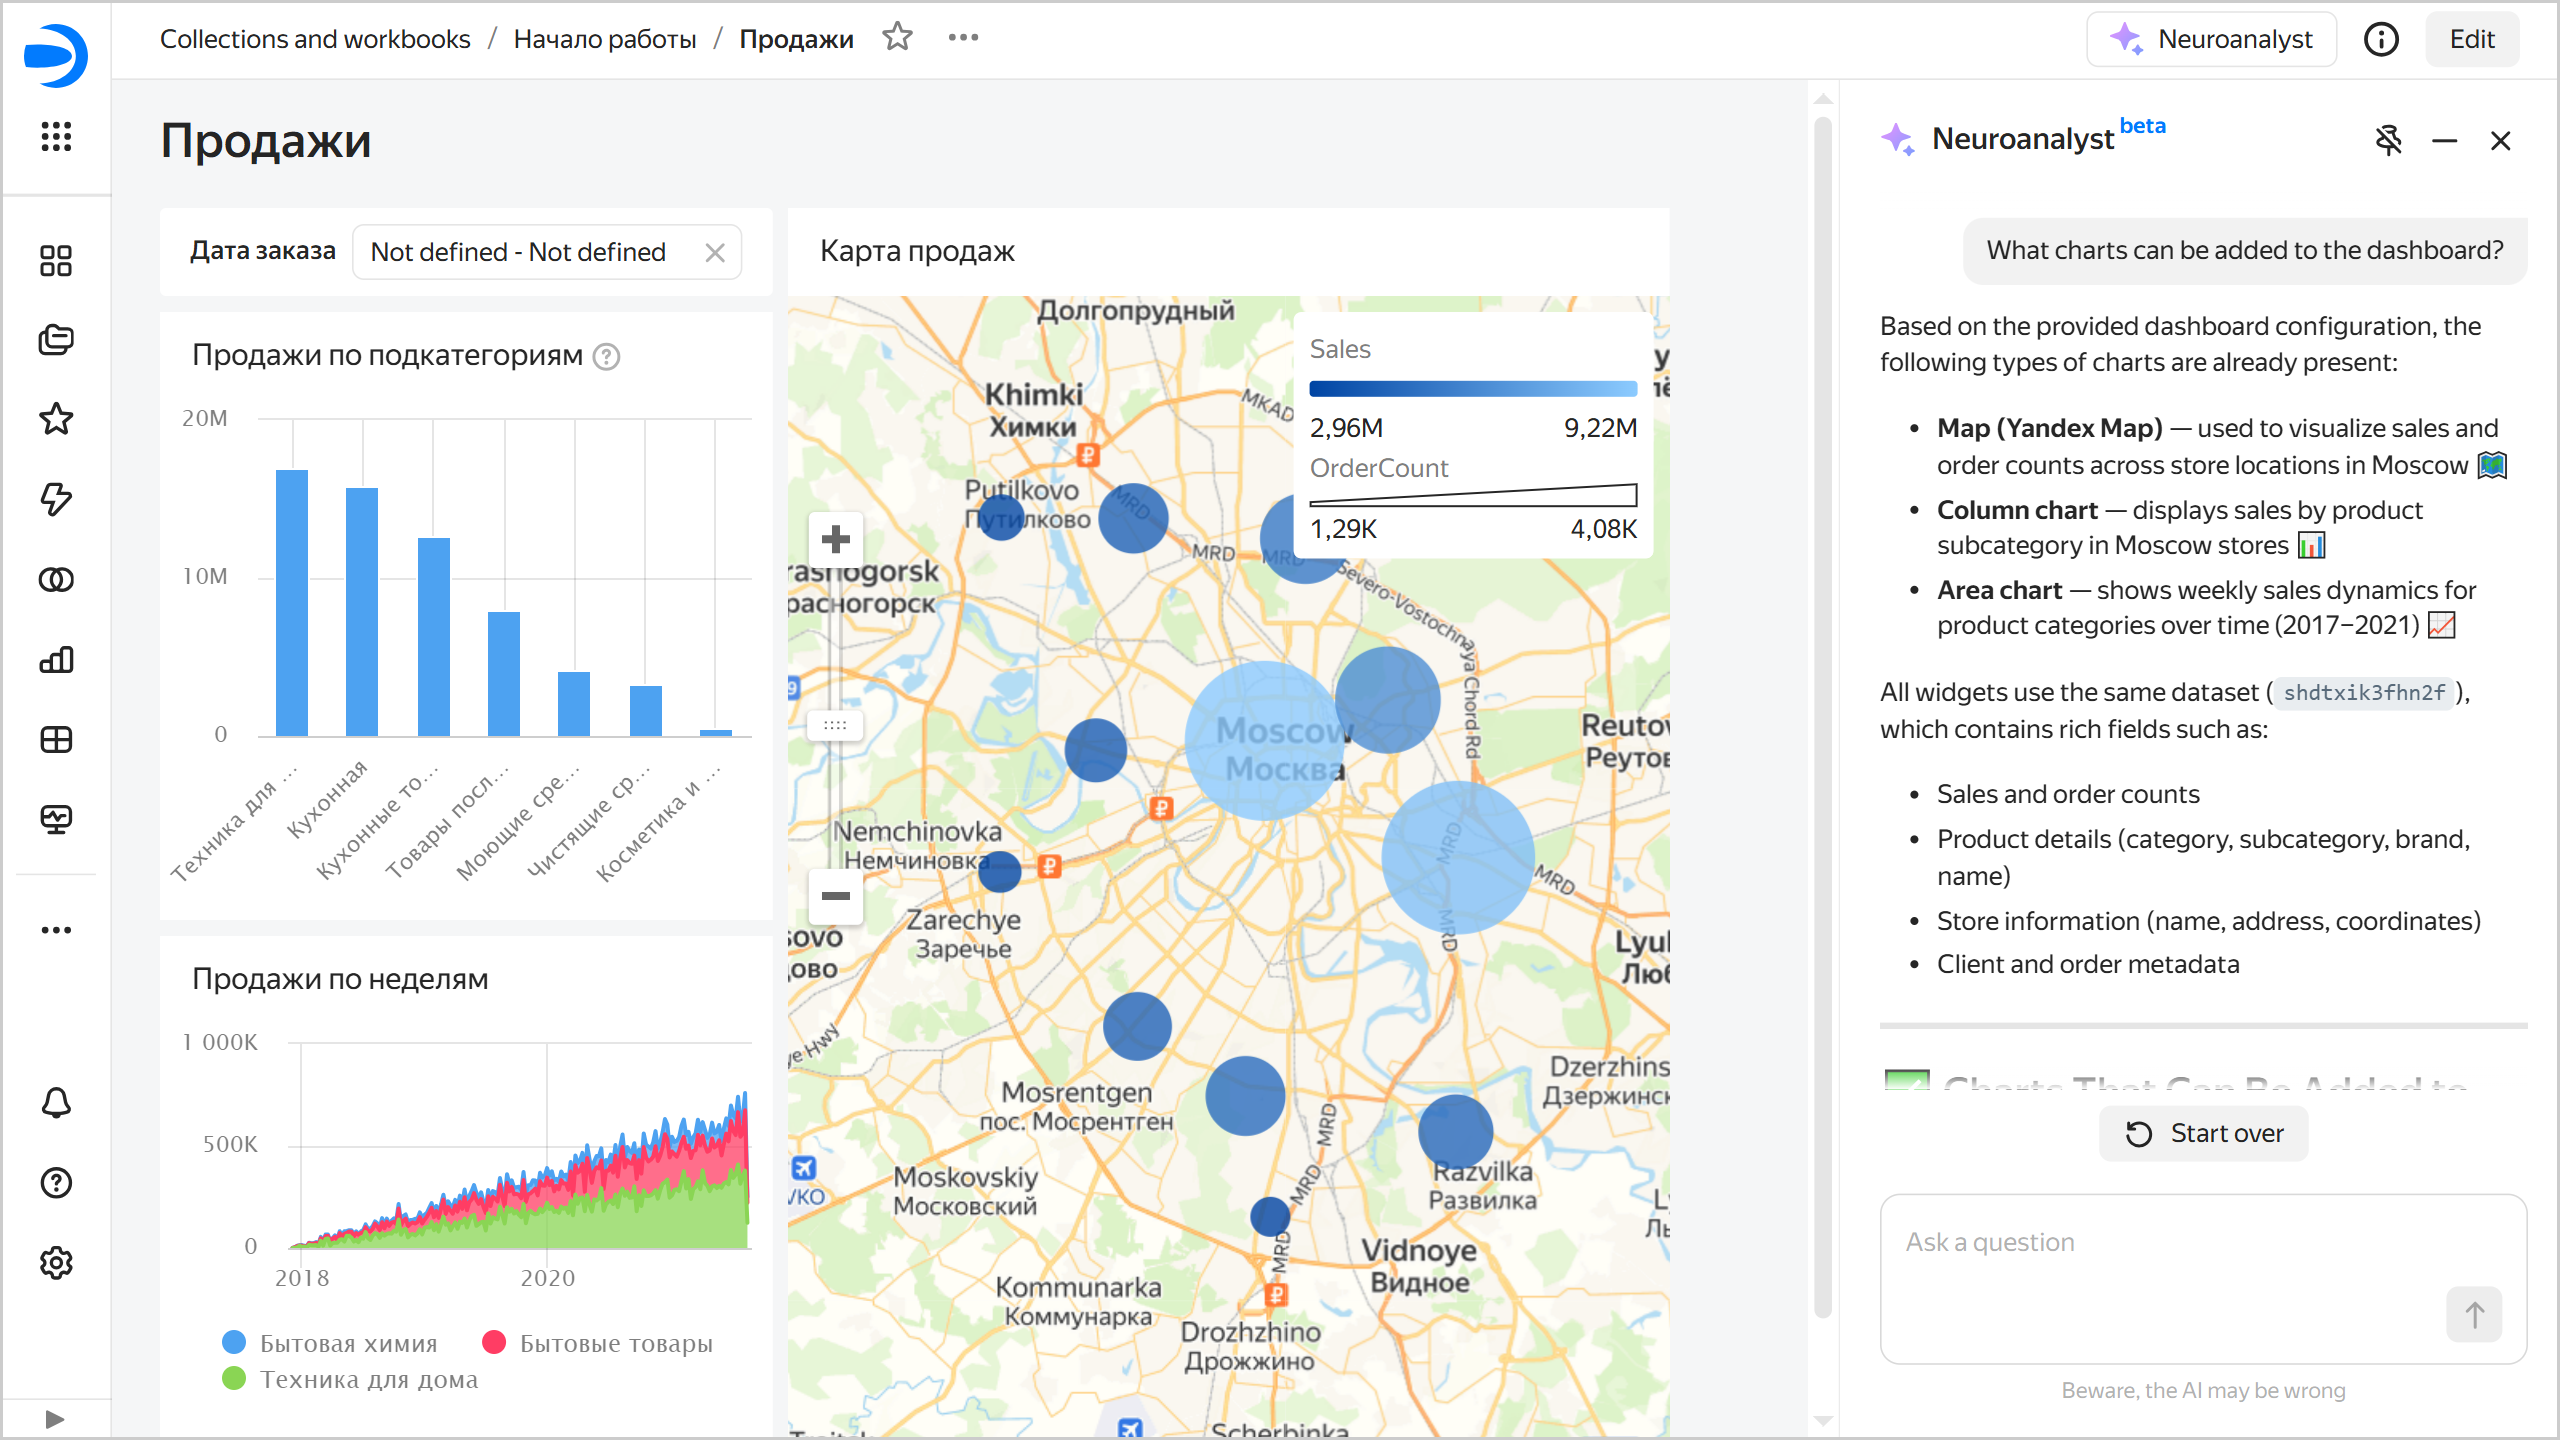Add dashboard Продажи to favorites star

[897, 38]
